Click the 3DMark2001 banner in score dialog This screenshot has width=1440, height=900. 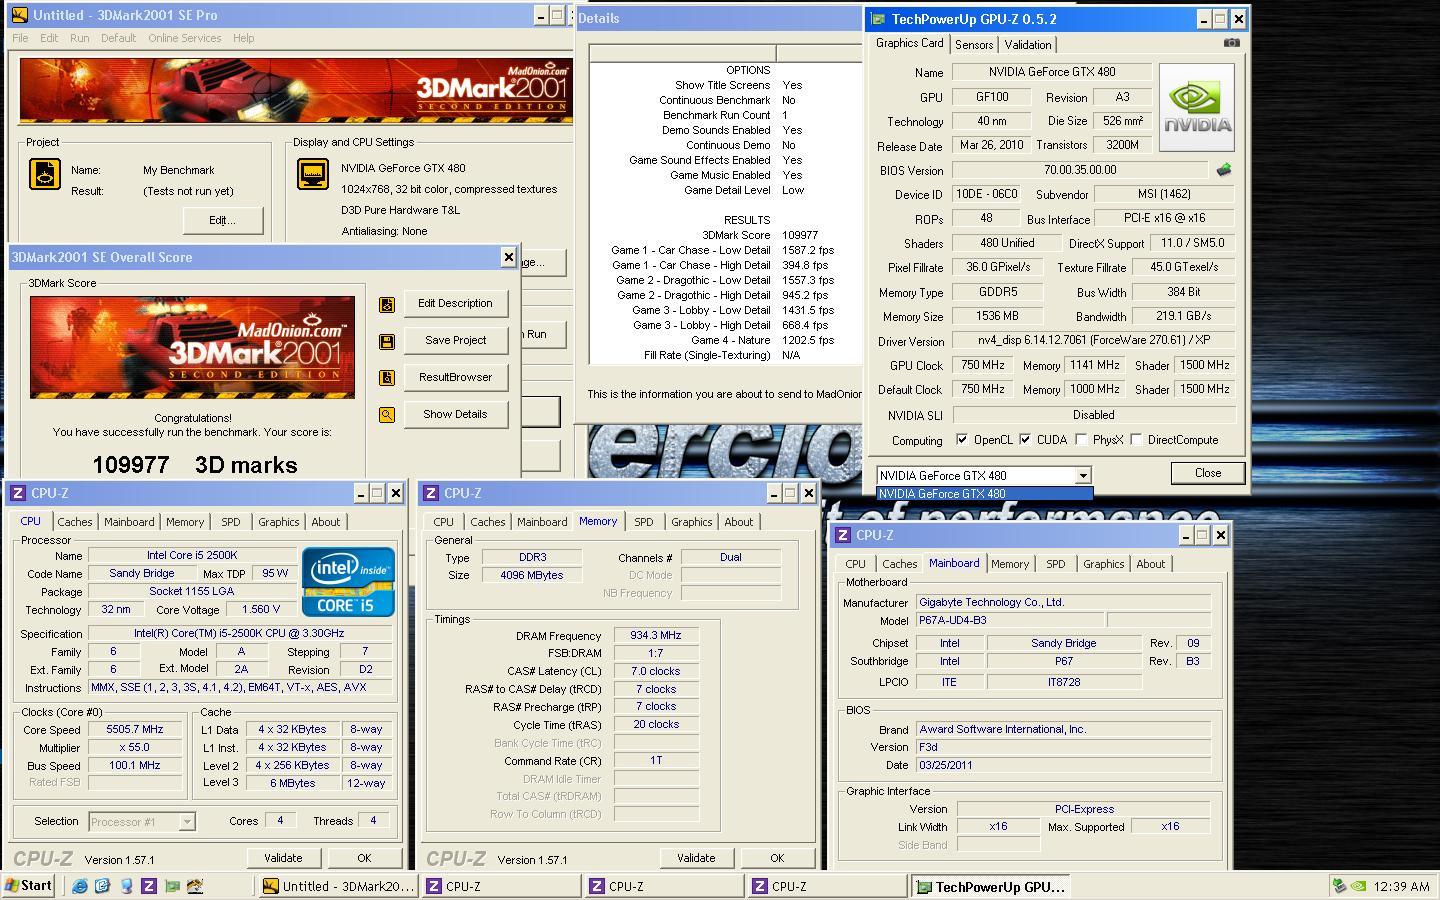tap(192, 347)
